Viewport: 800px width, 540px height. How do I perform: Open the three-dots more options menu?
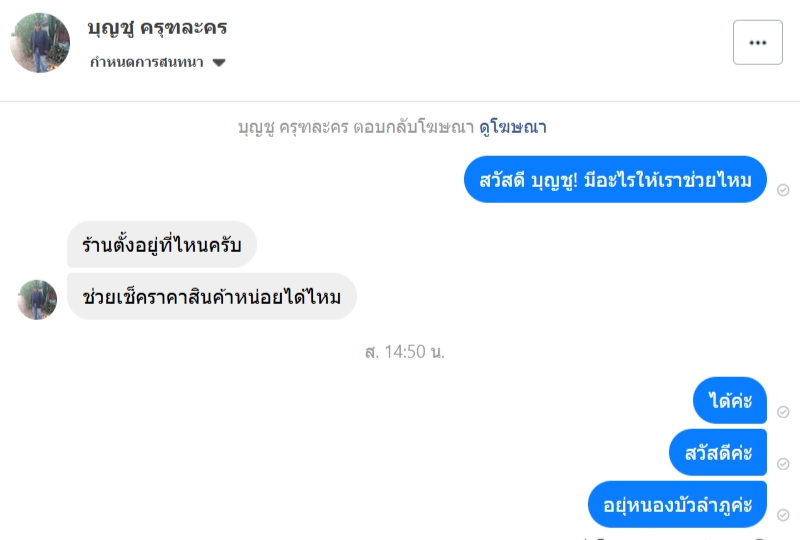[757, 42]
